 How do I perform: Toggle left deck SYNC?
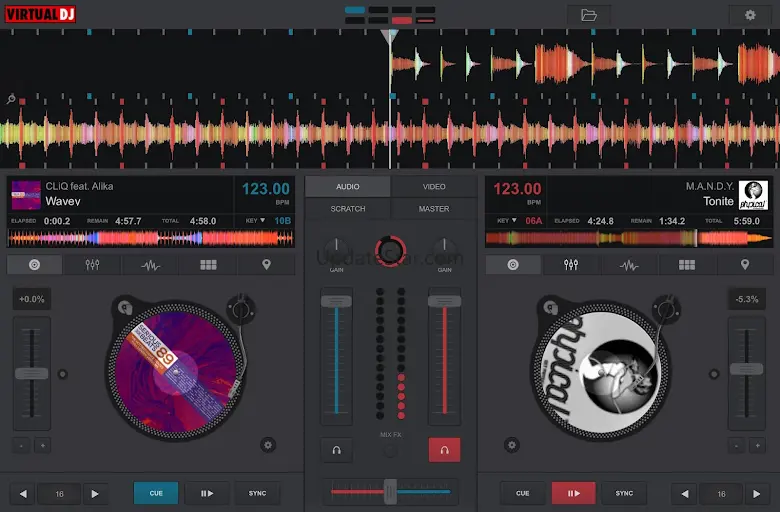[257, 493]
